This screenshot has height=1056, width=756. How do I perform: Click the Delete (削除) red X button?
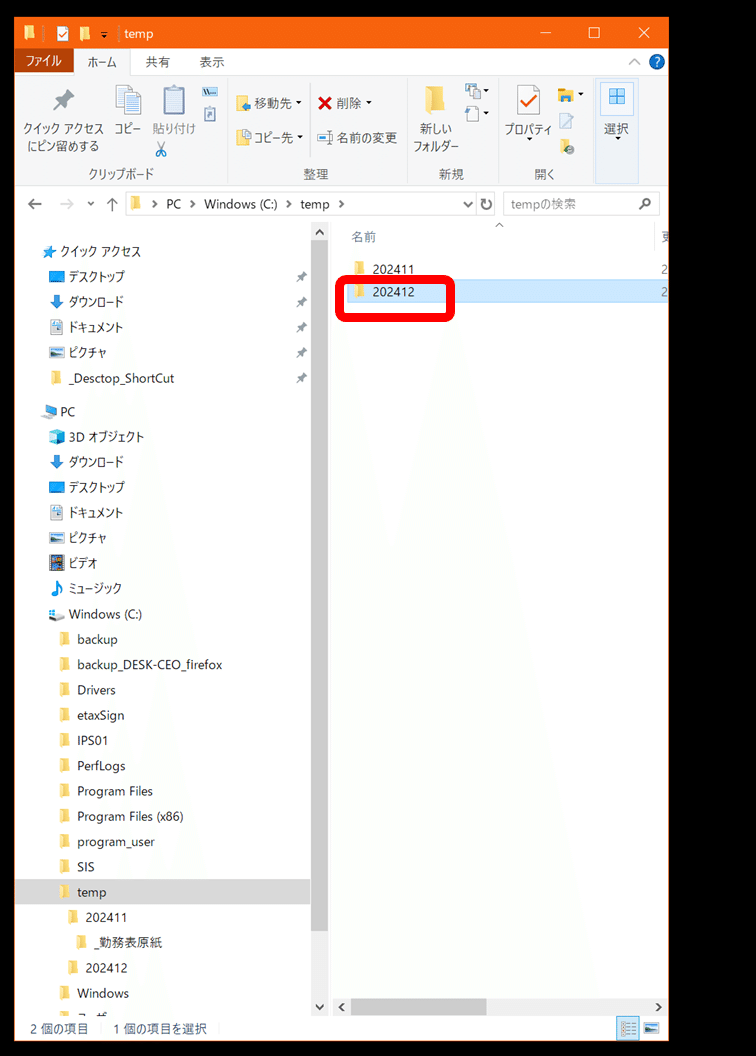(x=340, y=103)
